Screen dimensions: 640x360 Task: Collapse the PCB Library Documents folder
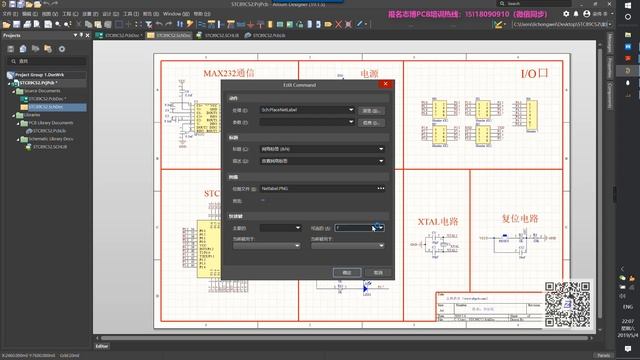coord(18,123)
